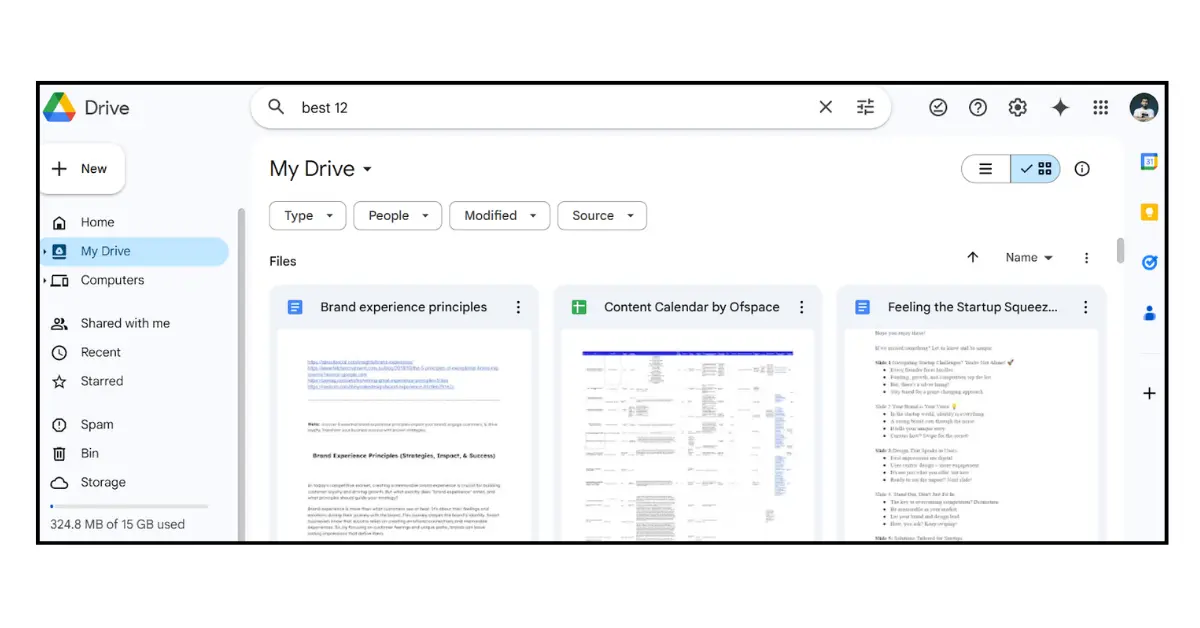Keep grid view layout selected

(x=1035, y=168)
